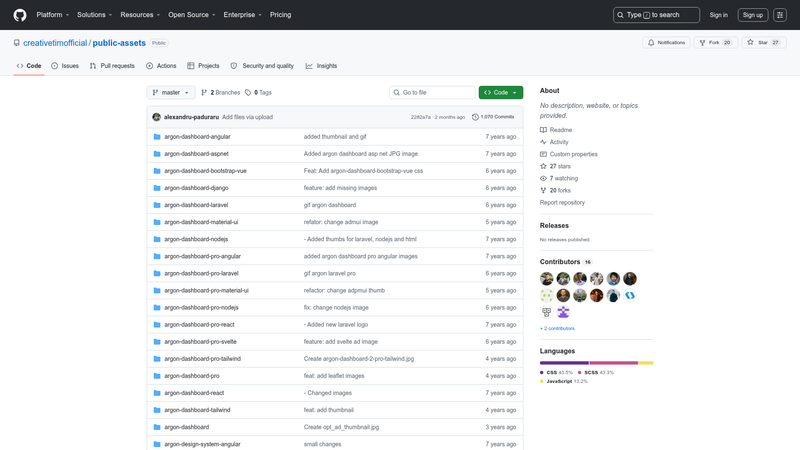Open the creativetimofficial owner link
This screenshot has width=800, height=450.
[x=55, y=43]
